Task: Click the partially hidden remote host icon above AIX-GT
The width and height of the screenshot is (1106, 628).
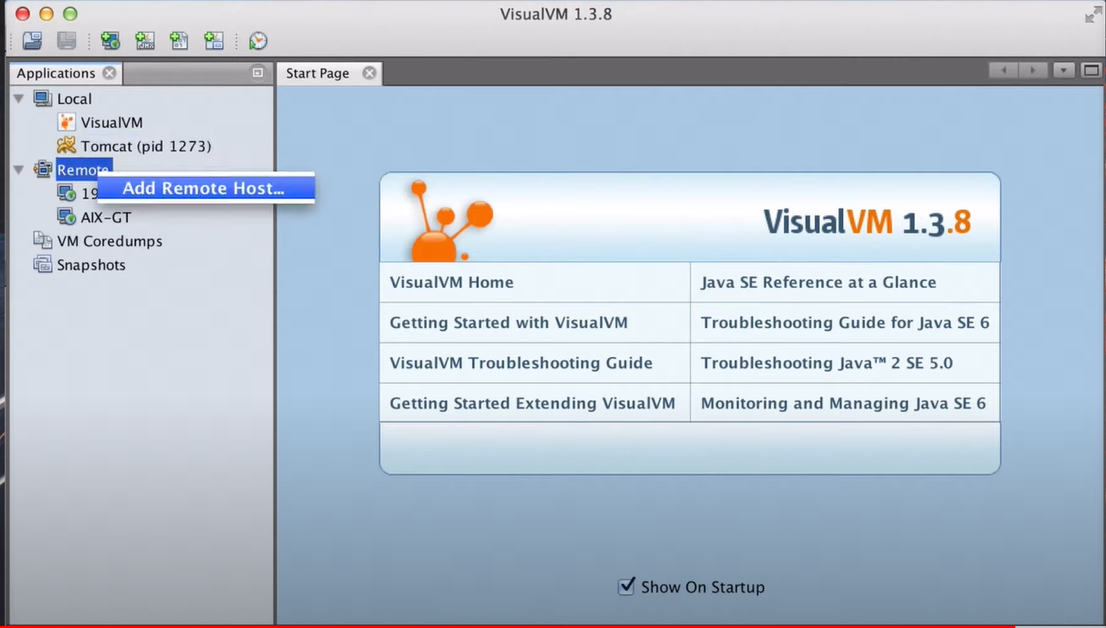Action: (67, 193)
